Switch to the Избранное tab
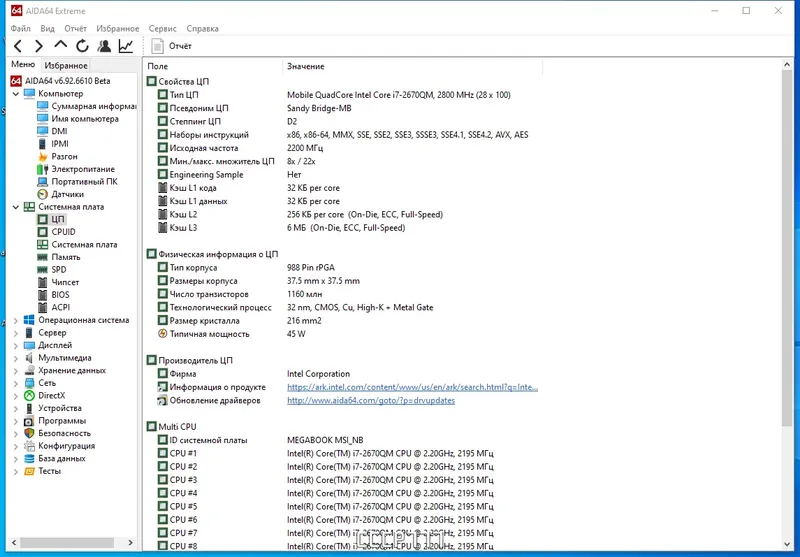 tap(65, 65)
